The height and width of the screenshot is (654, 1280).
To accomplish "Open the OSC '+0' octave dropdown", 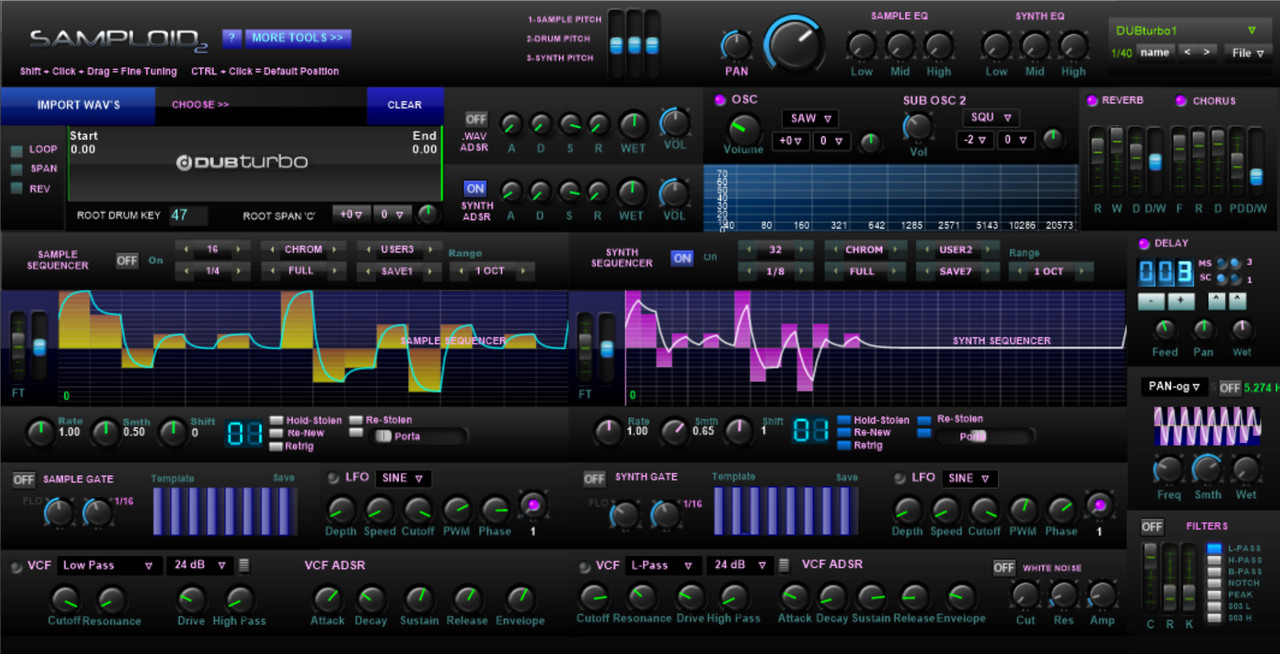I will [x=791, y=141].
